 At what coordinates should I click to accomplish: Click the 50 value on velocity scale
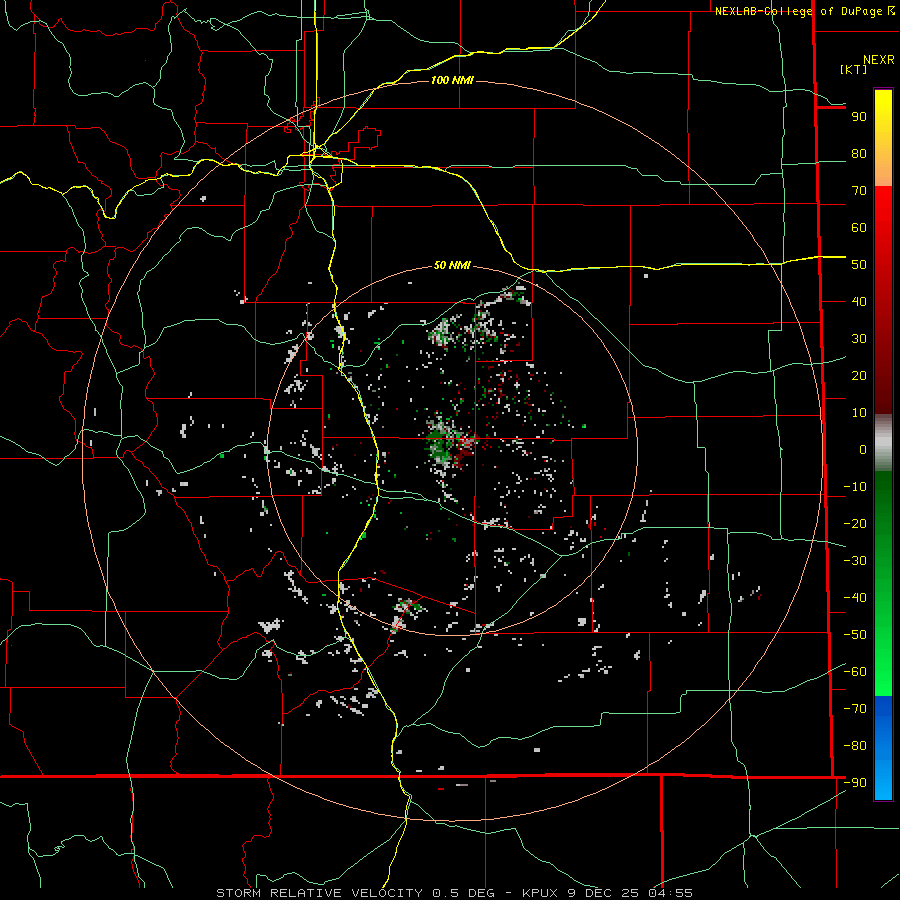pos(859,265)
